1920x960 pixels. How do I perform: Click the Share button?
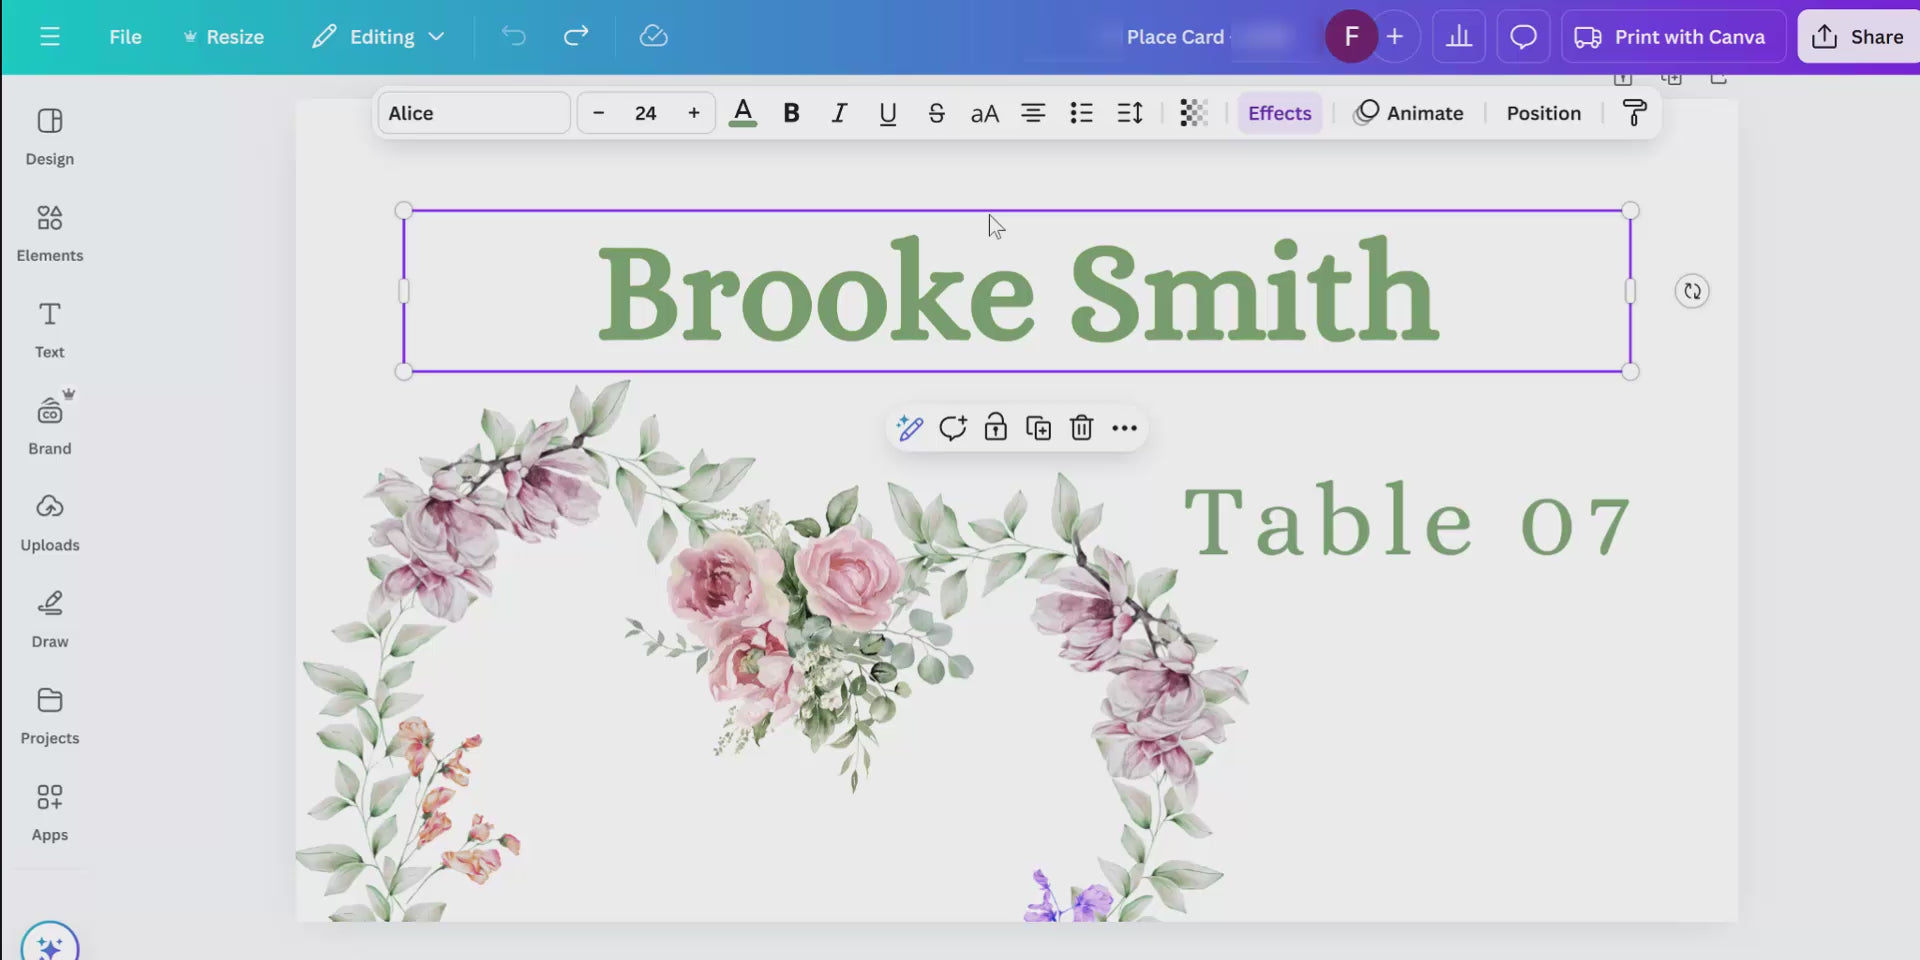(x=1857, y=37)
